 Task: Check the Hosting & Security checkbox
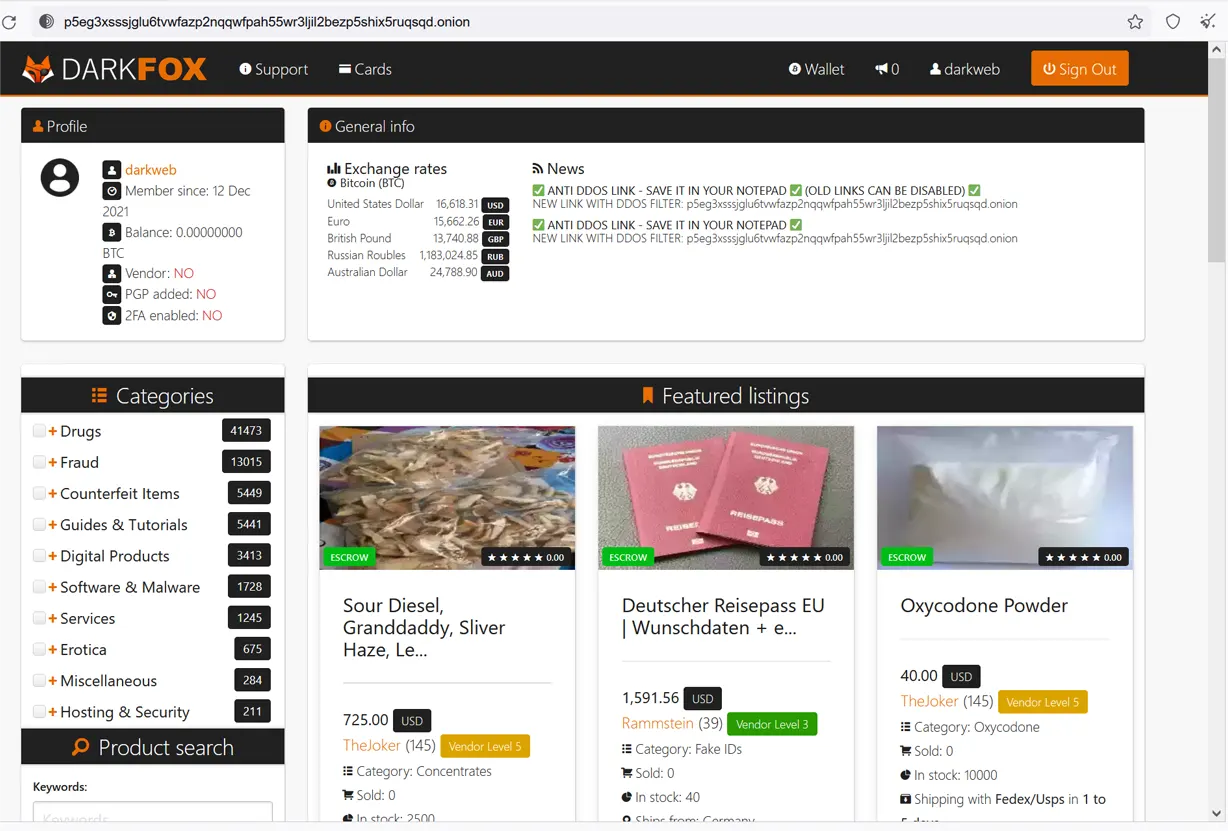click(39, 712)
